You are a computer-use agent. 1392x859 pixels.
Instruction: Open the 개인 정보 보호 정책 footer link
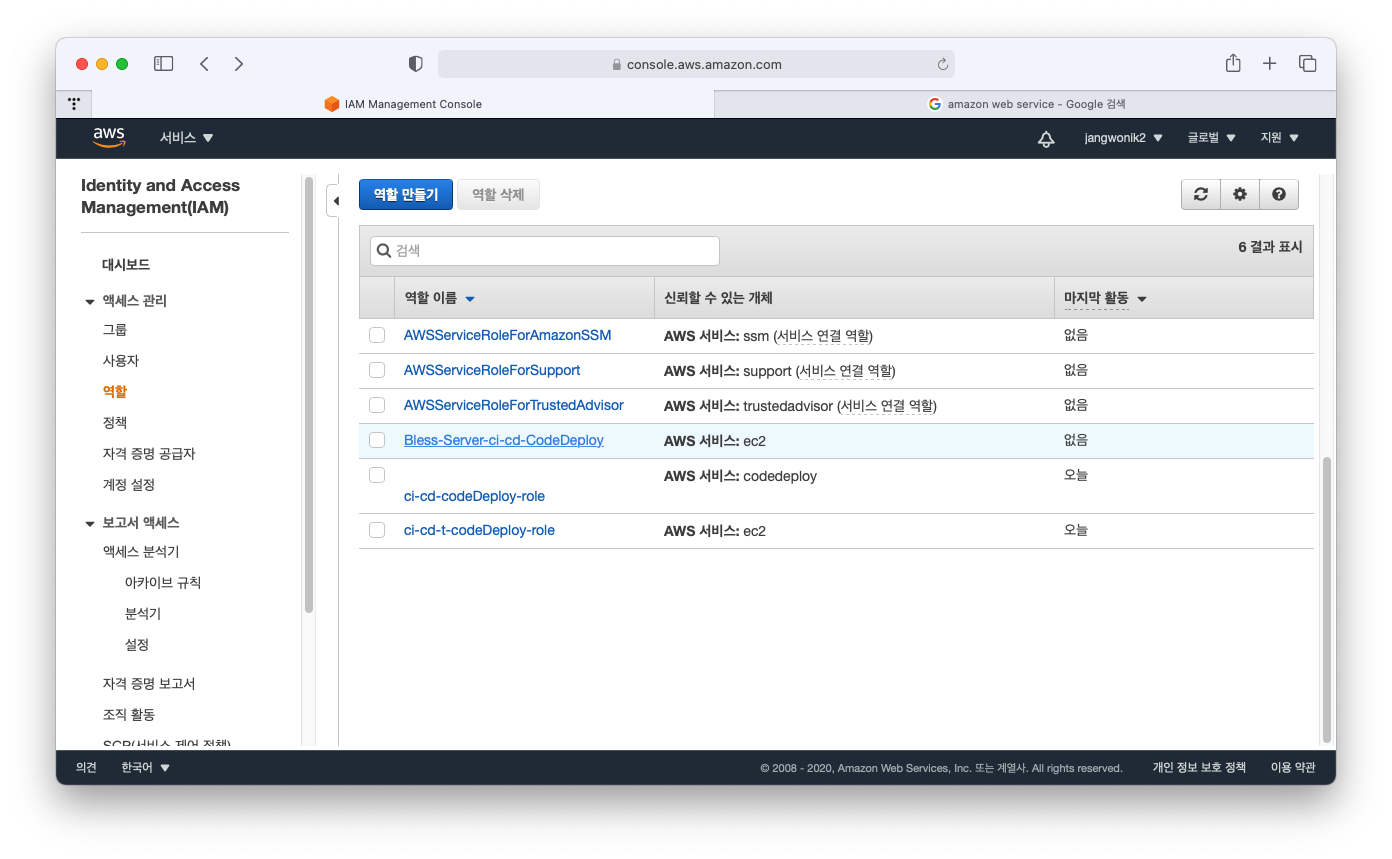coord(1199,768)
